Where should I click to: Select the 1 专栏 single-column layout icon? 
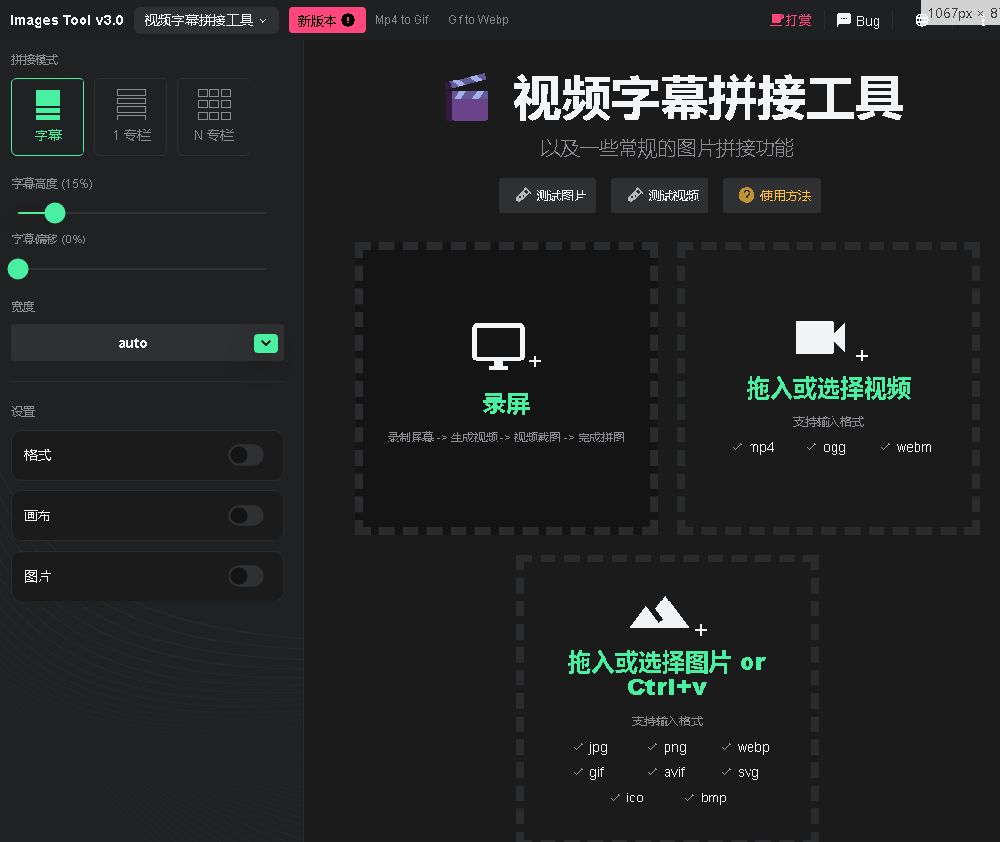pyautogui.click(x=131, y=105)
